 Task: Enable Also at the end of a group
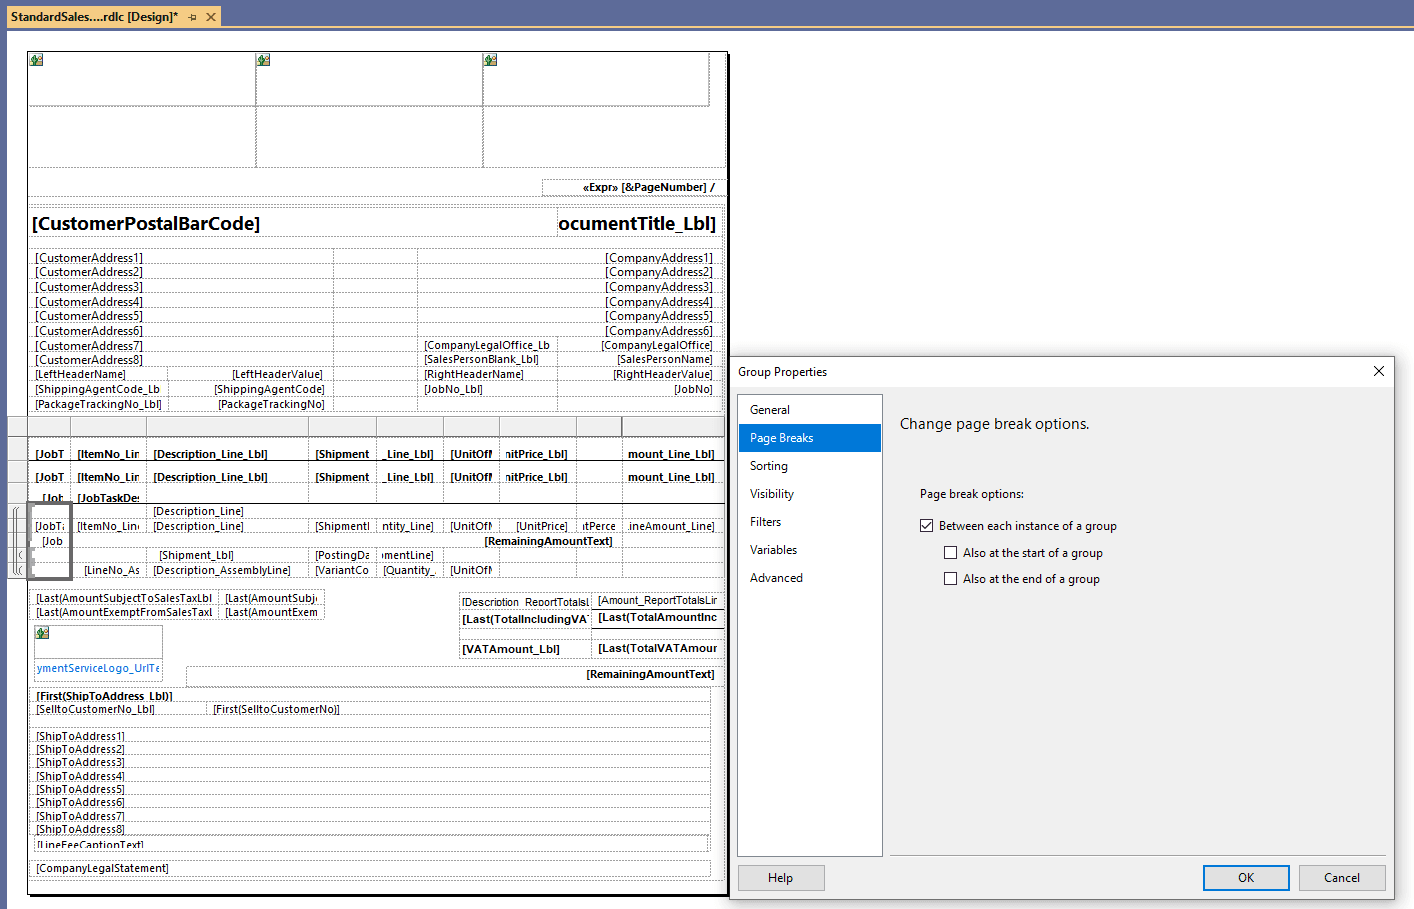(951, 579)
